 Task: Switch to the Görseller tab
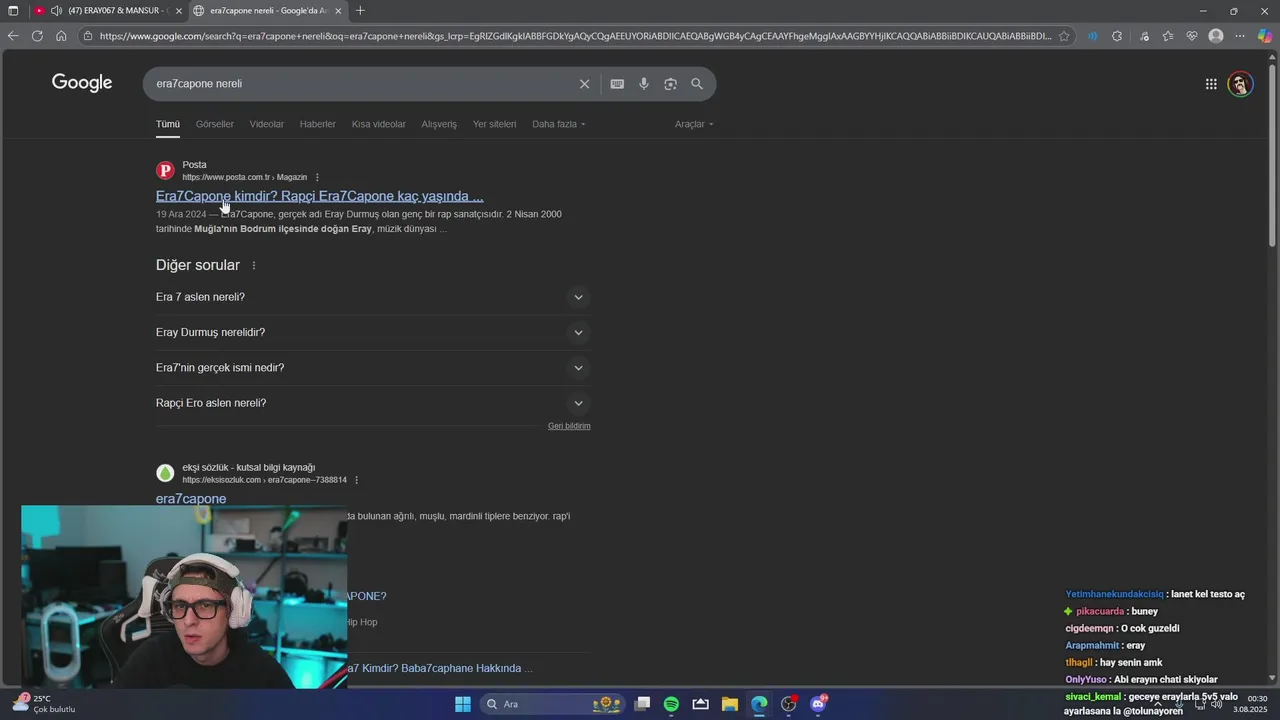215,124
